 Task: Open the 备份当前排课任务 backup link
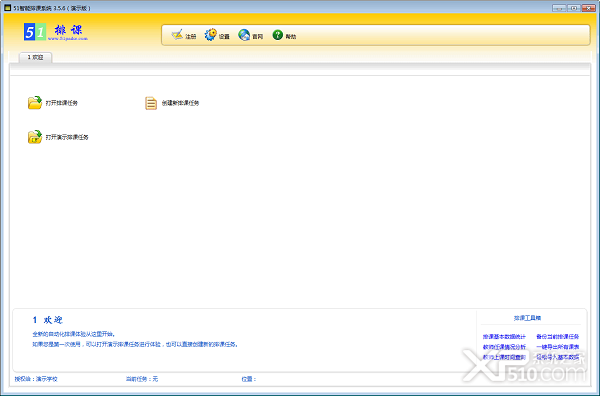click(558, 337)
